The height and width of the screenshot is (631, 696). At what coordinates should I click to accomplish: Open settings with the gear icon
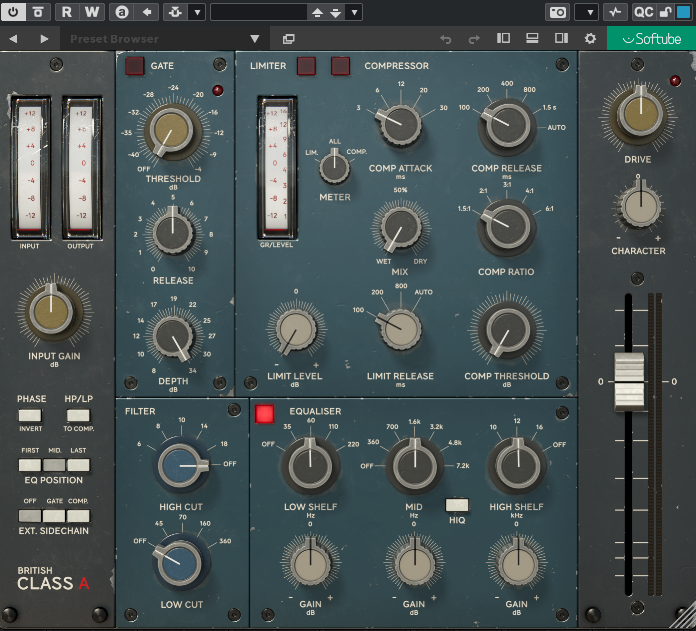[590, 39]
